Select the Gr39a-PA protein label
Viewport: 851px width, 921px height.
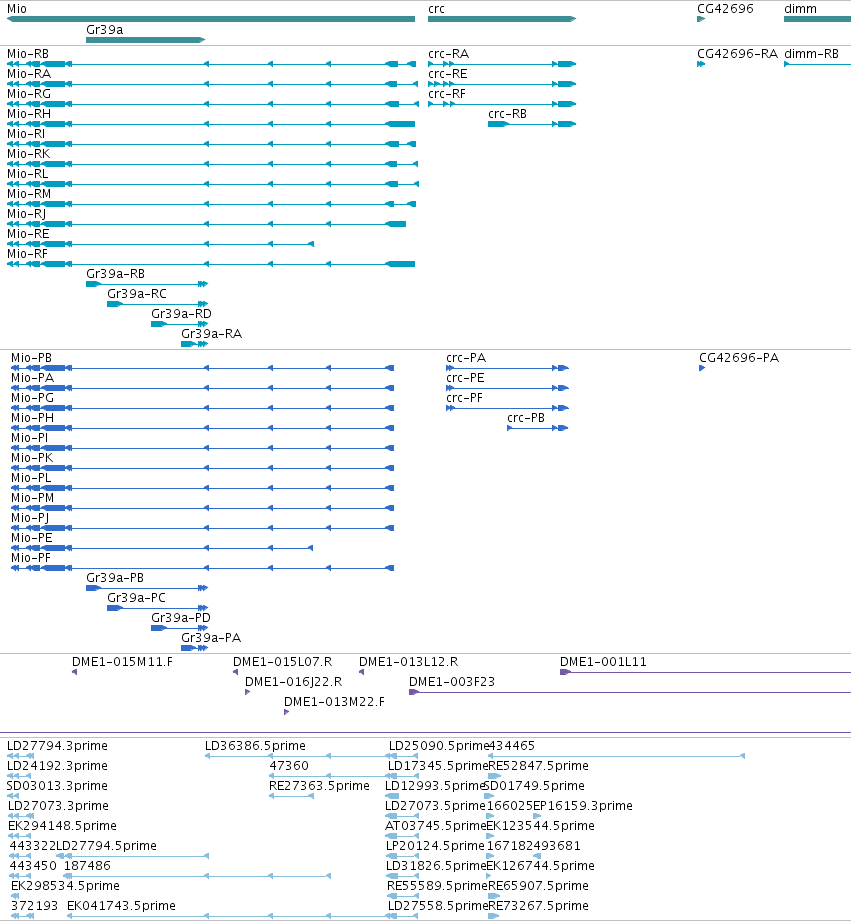(211, 638)
